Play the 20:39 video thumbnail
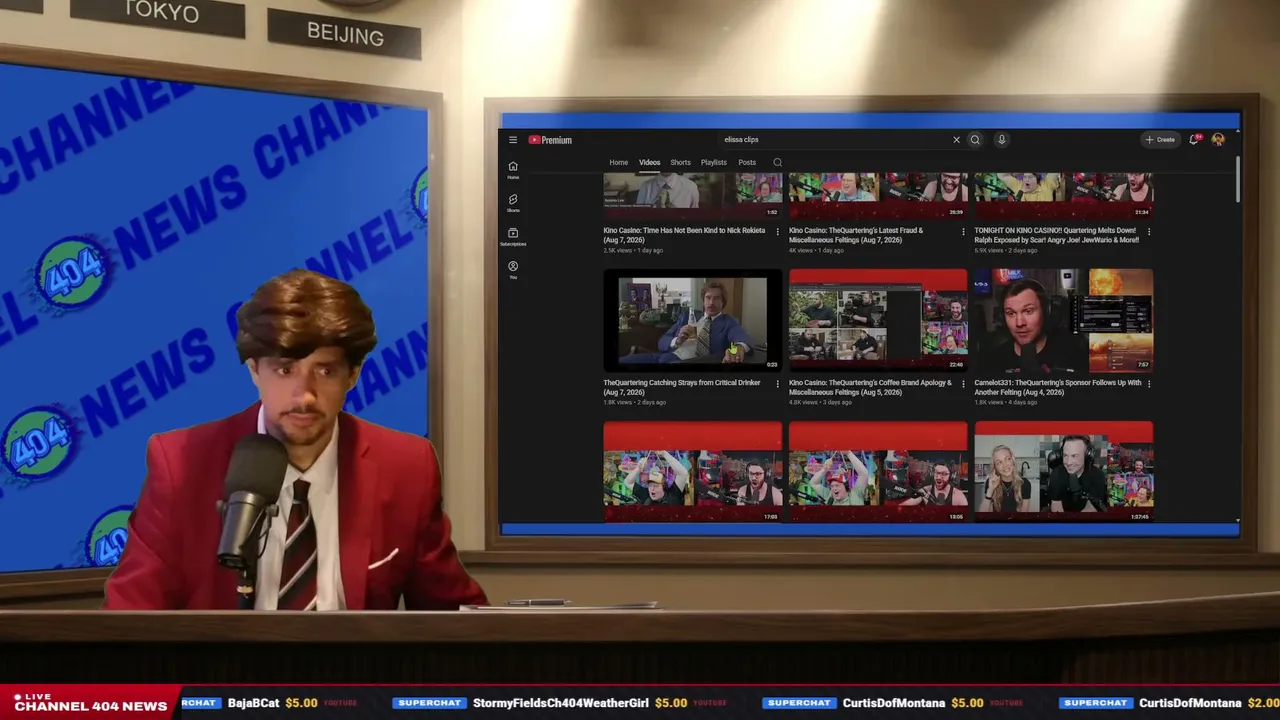1280x720 pixels. coord(878,195)
